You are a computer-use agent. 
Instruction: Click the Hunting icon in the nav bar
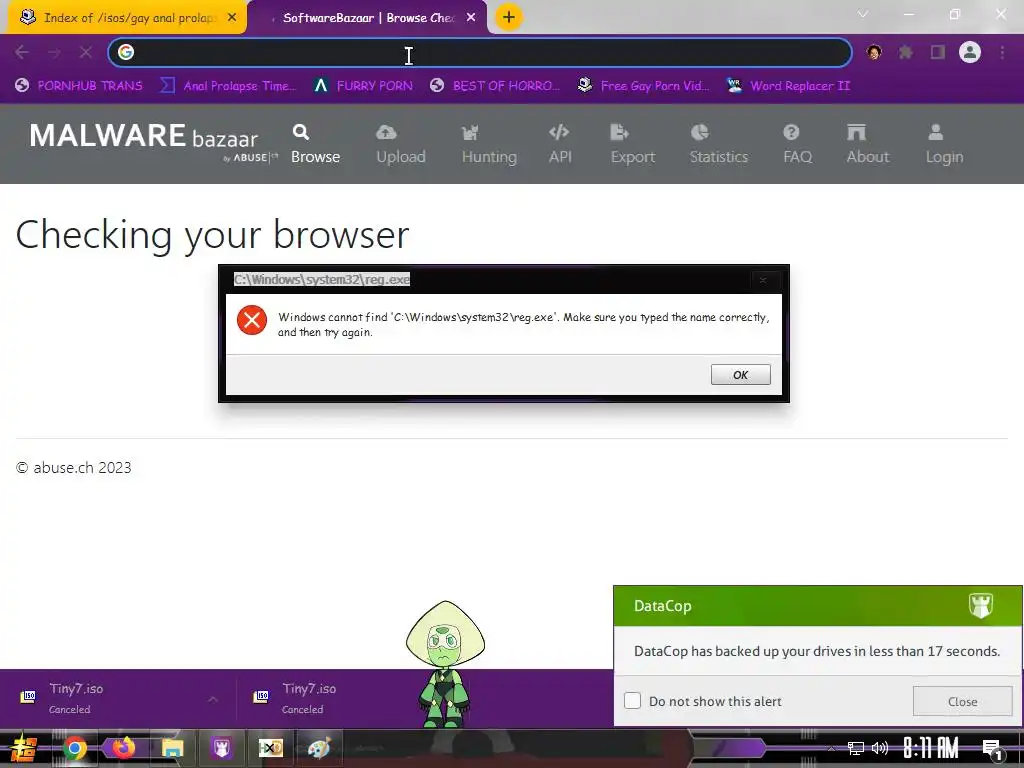pos(470,133)
